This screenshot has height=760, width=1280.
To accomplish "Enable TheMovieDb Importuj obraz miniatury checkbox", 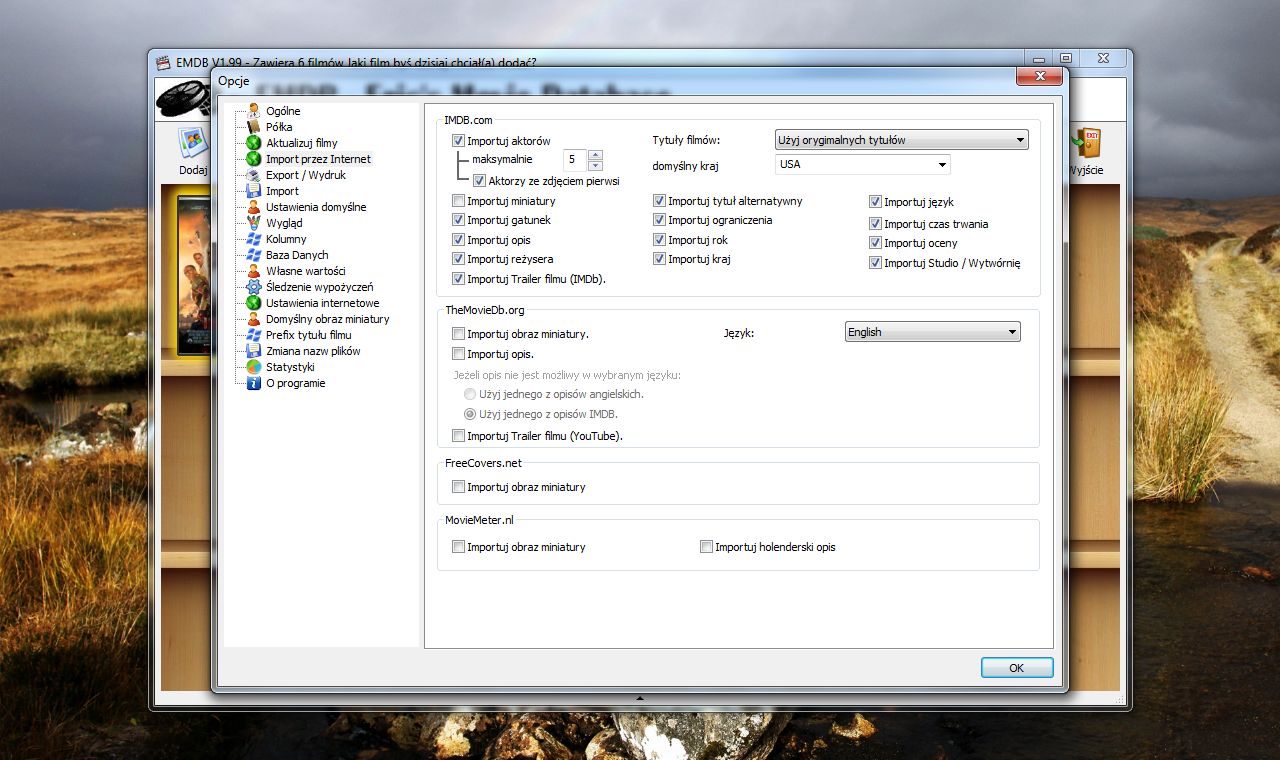I will point(458,334).
